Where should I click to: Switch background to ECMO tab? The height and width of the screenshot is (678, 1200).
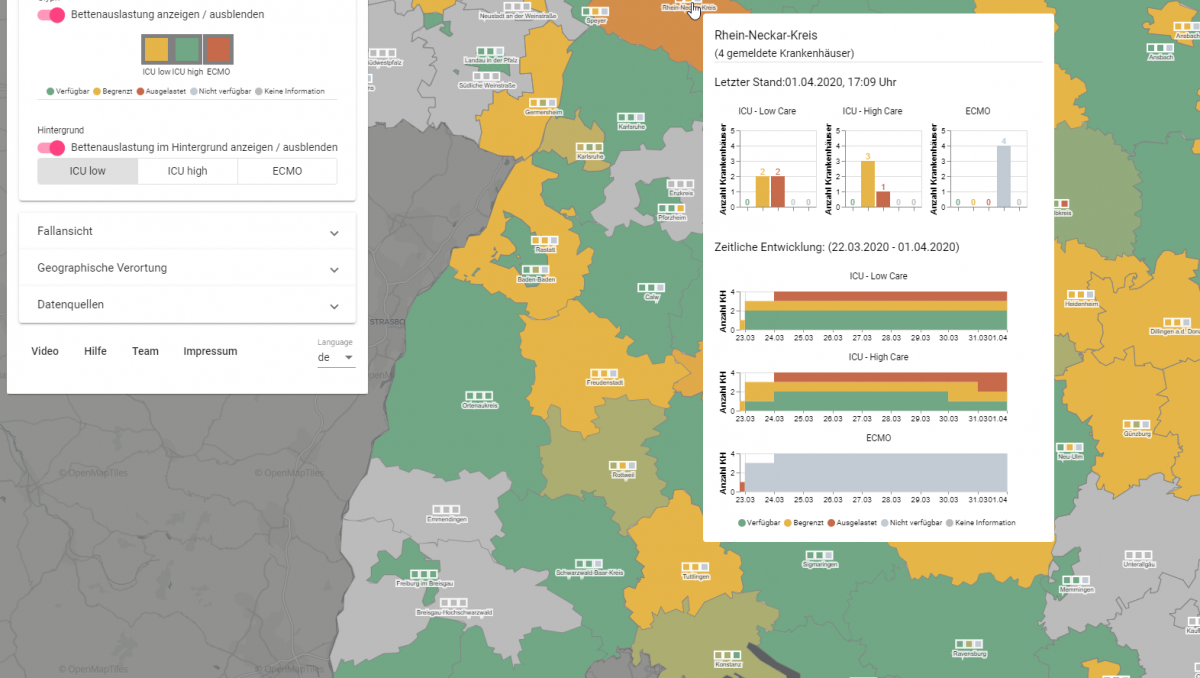pos(286,171)
